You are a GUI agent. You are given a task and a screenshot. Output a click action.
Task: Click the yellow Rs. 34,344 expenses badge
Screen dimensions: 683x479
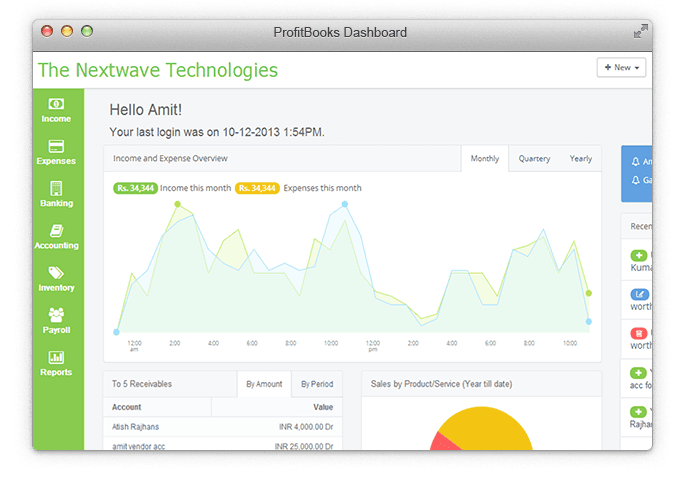click(257, 188)
